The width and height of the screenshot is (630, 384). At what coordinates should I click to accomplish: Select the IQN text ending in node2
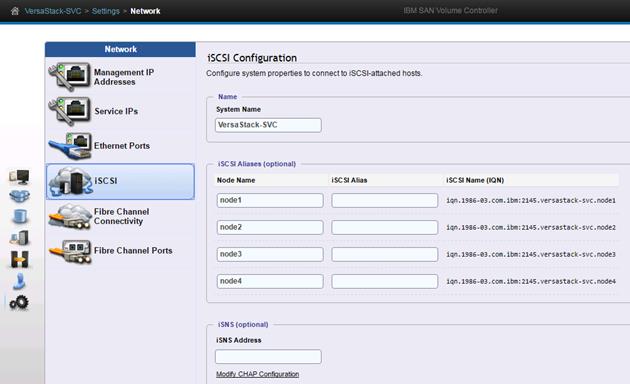pyautogui.click(x=531, y=227)
